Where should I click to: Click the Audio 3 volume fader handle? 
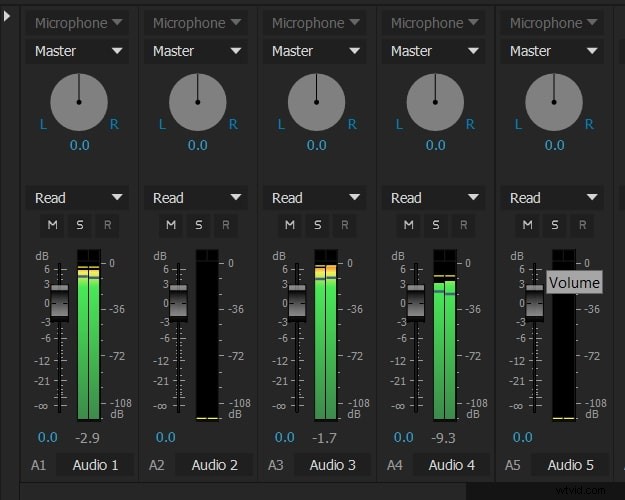coord(297,303)
